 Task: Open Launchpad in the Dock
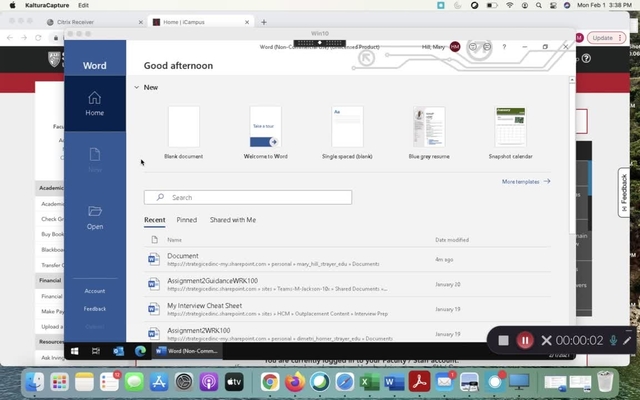pyautogui.click(x=60, y=382)
